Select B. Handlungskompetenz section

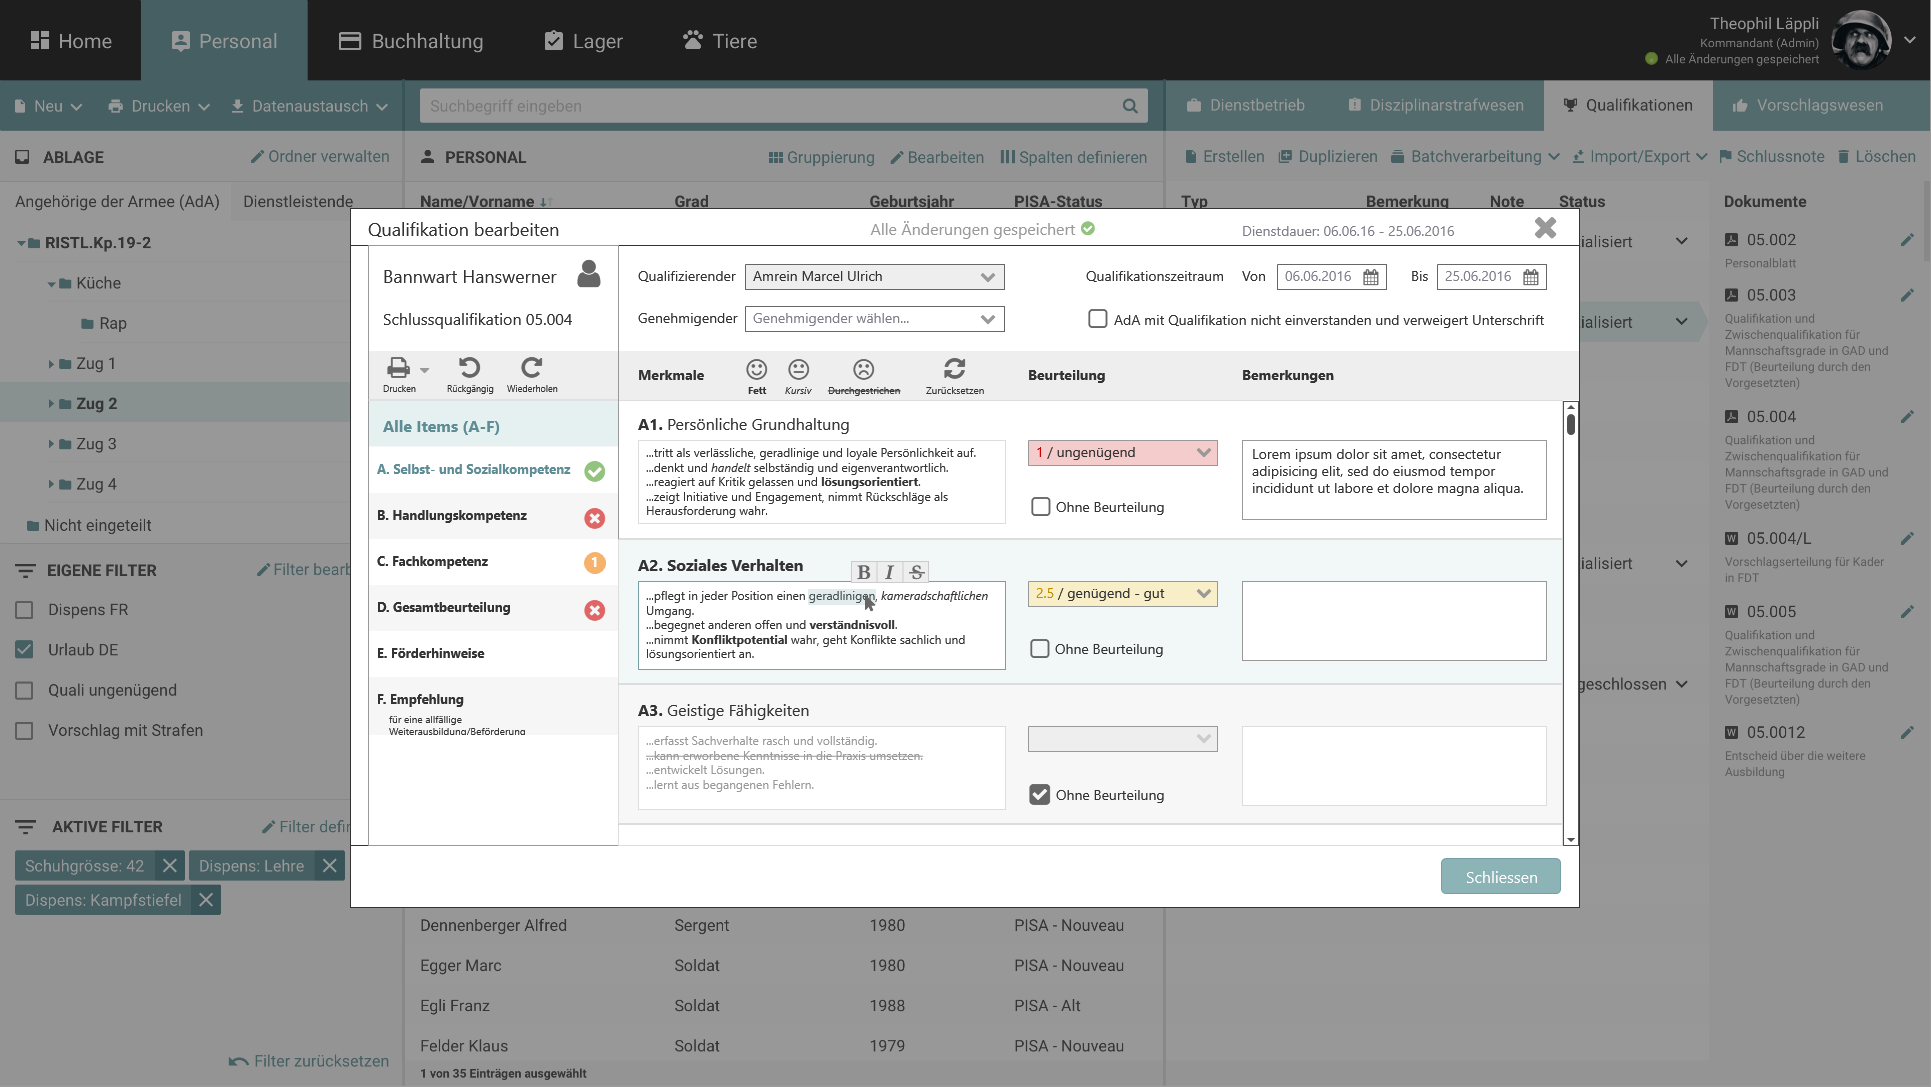[x=452, y=516]
